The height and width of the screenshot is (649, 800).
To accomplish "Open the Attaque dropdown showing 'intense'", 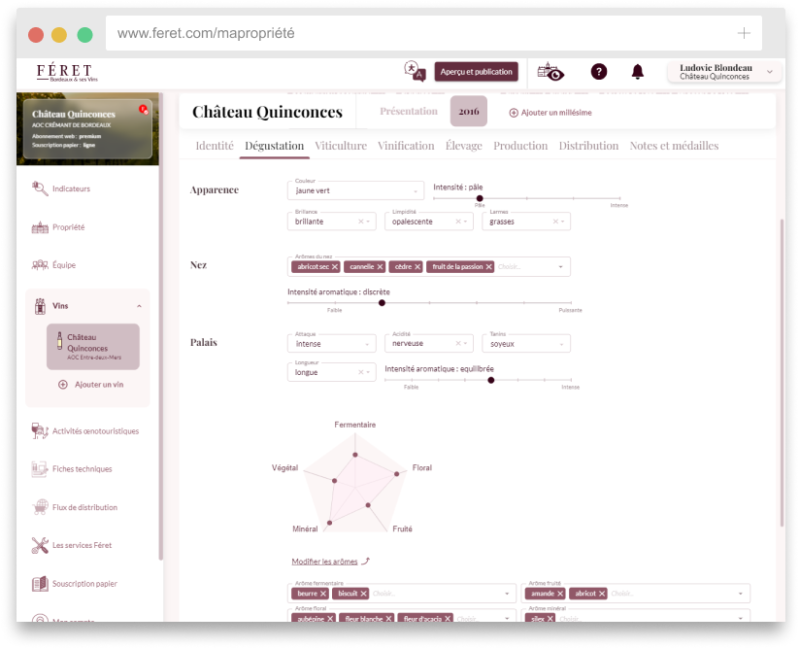I will [332, 344].
